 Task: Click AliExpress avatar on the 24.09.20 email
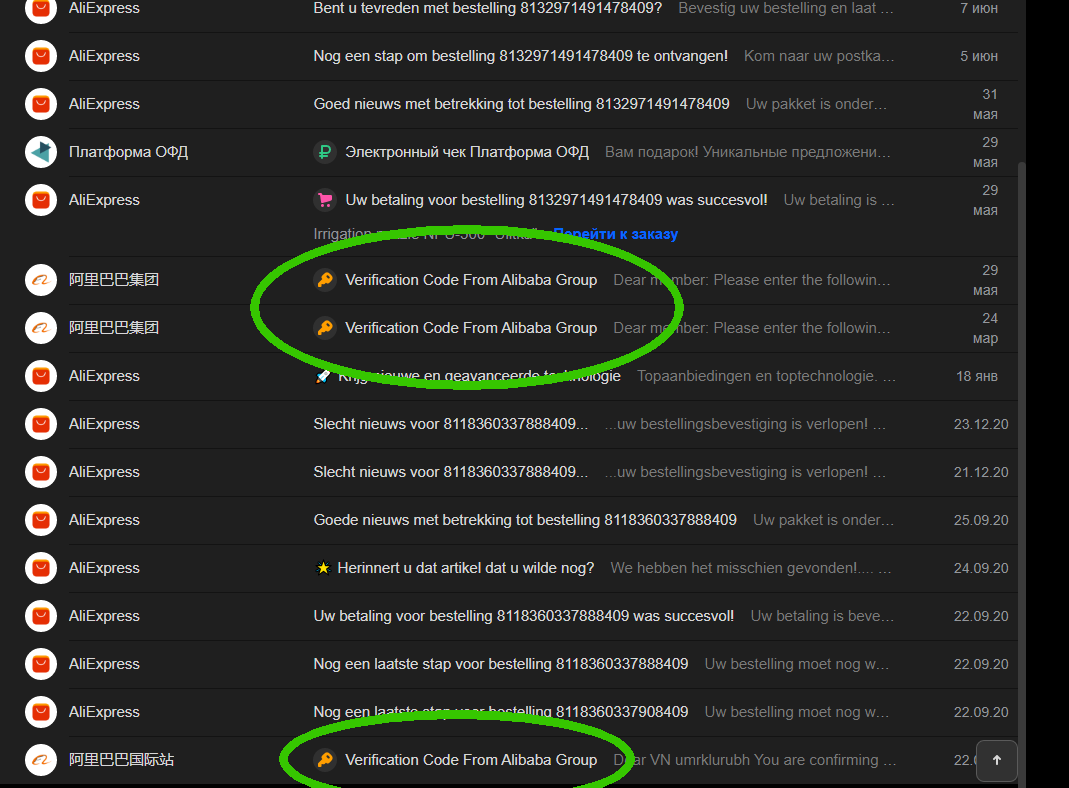point(41,568)
